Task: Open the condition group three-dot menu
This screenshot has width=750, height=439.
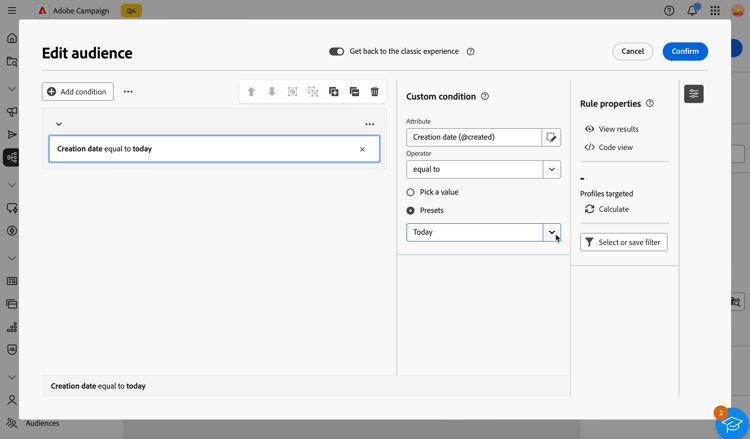Action: coord(370,124)
